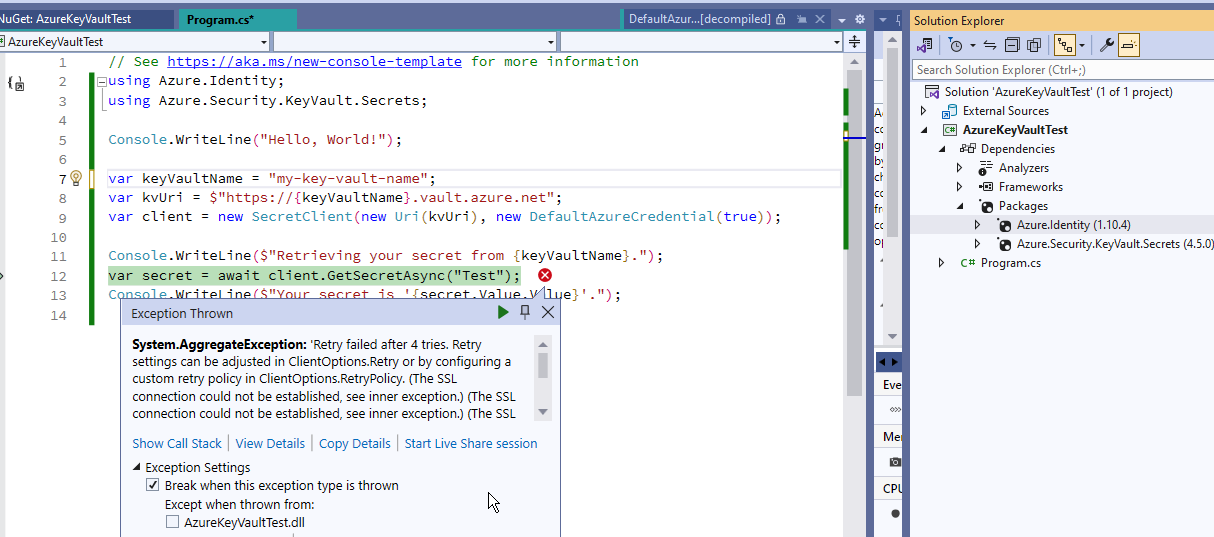This screenshot has height=537, width=1214.
Task: Expand the Azure.Identity (1.10.4) package
Action: pyautogui.click(x=978, y=225)
